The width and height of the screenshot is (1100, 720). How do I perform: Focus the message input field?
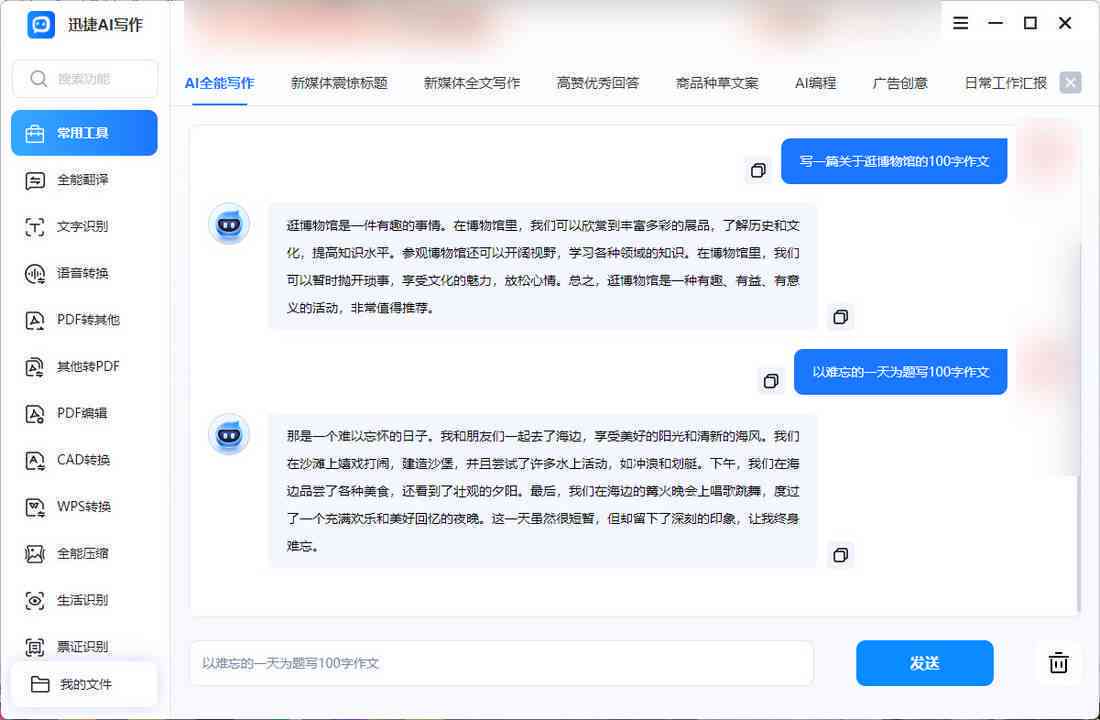[x=502, y=662]
